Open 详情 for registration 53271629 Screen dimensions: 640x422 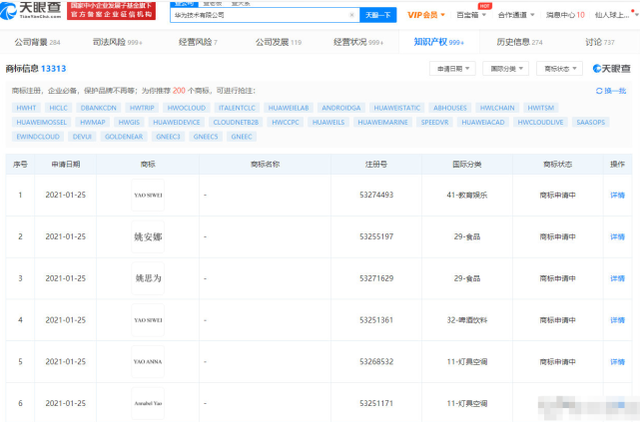(618, 278)
